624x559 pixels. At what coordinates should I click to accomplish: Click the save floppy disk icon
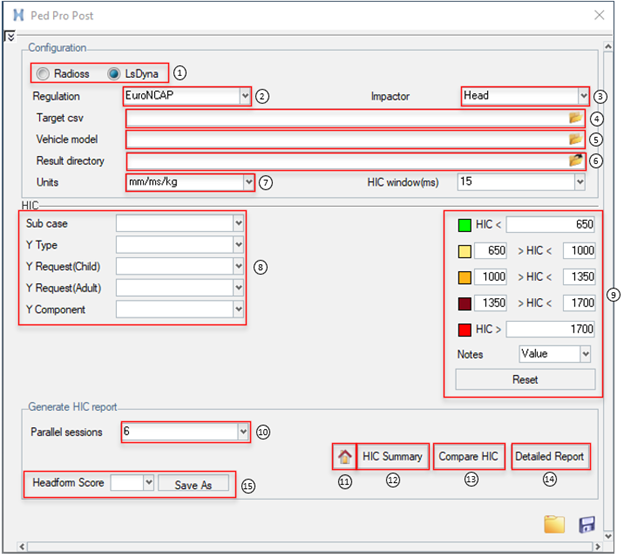[x=587, y=524]
